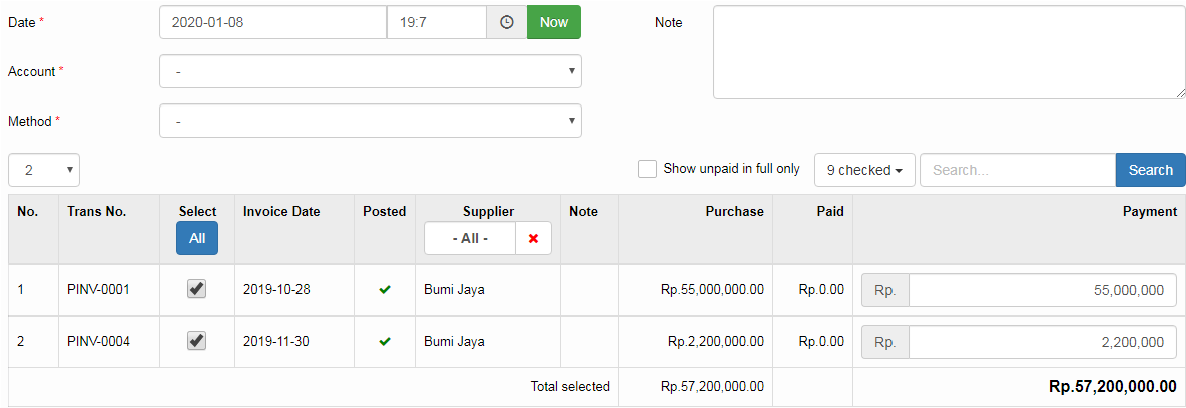
Task: Uncheck the PINV-0004 select checkbox
Action: [197, 341]
